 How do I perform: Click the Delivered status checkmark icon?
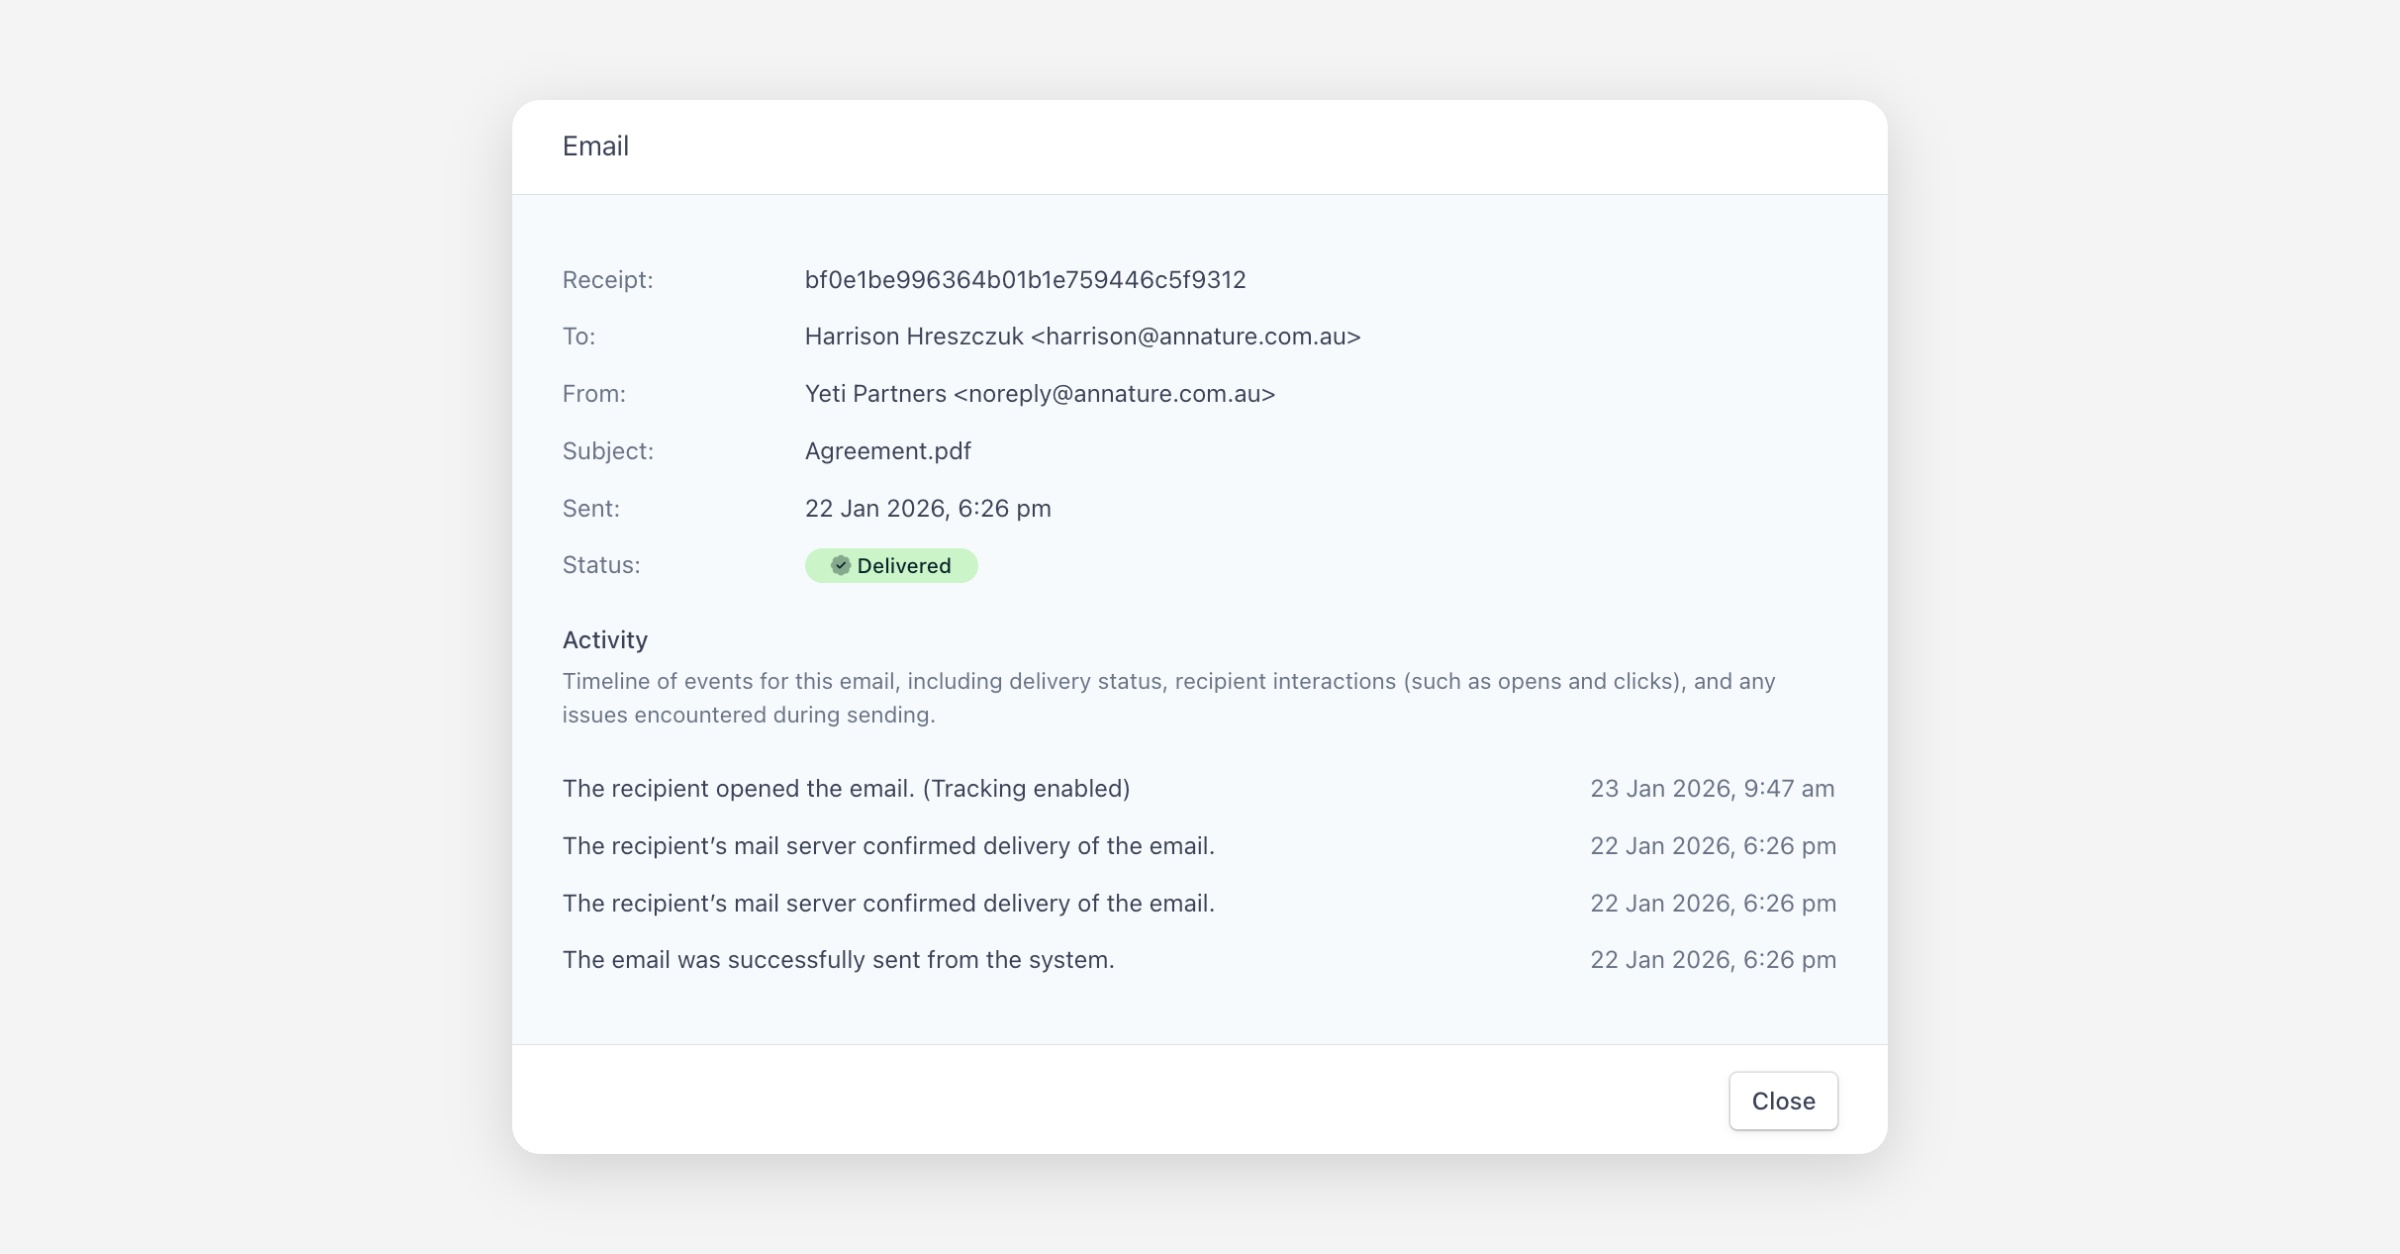840,565
